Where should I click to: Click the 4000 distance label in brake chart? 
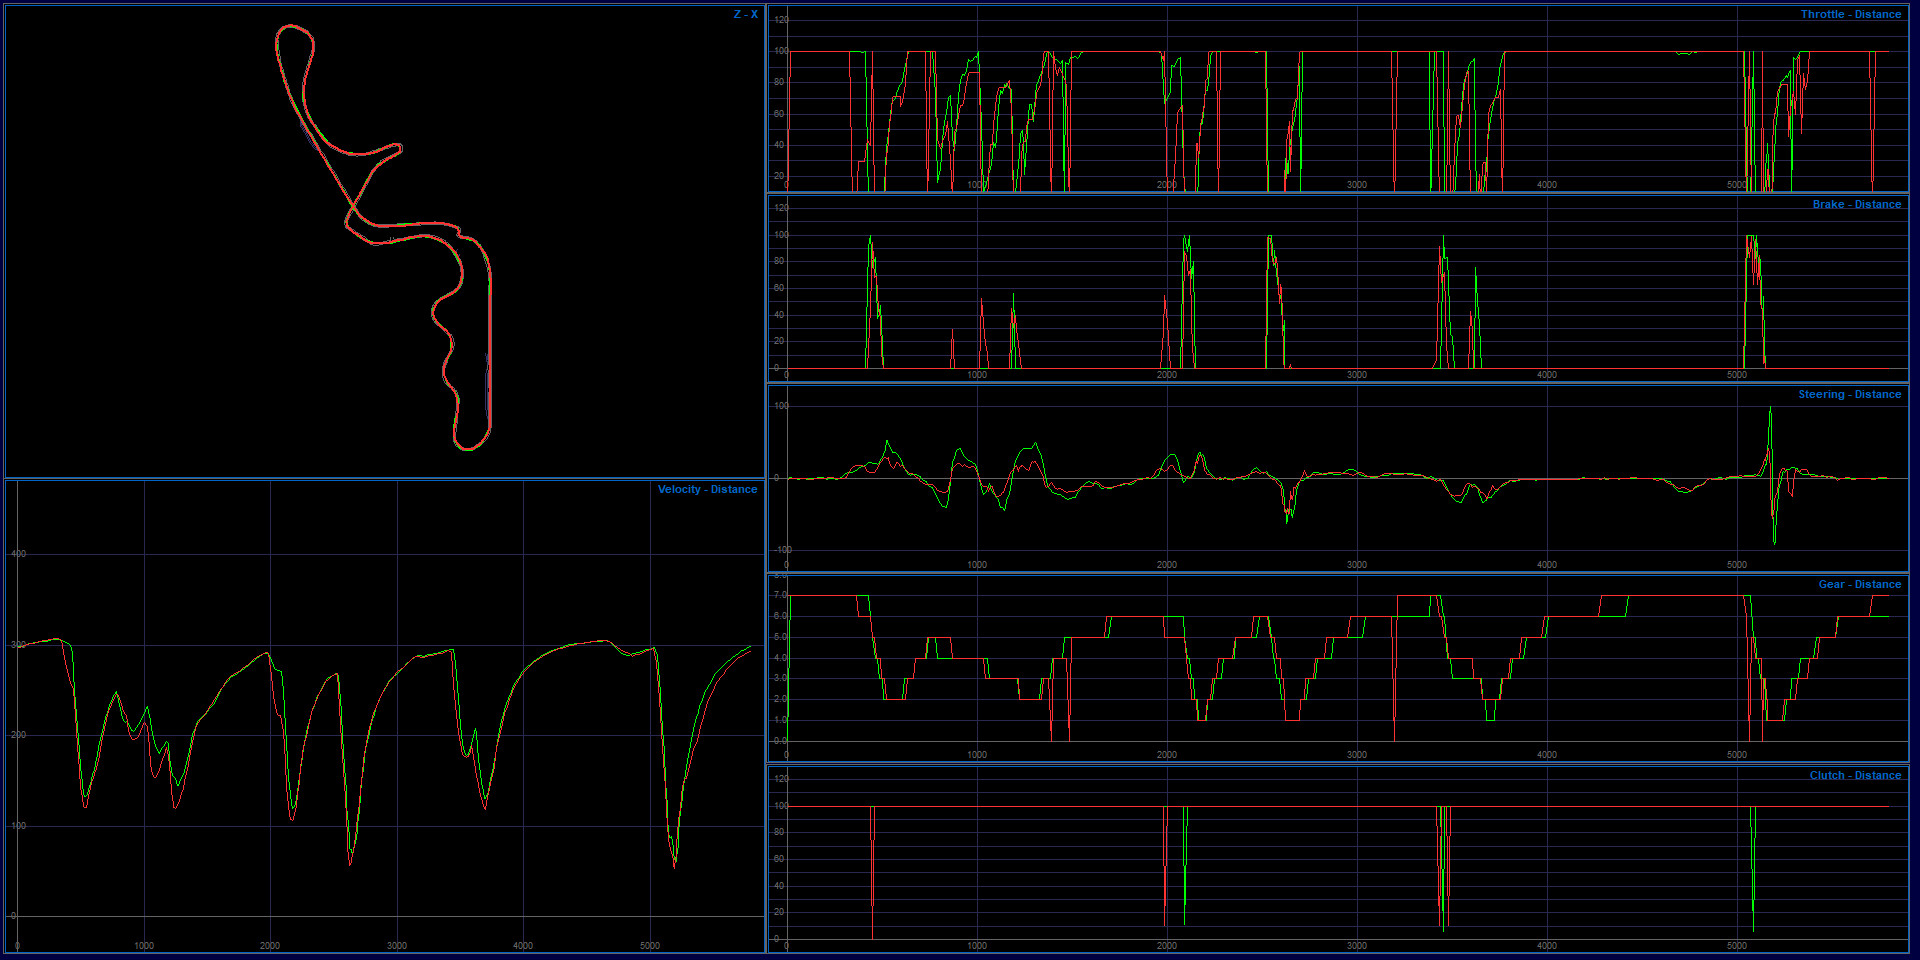coord(1547,375)
